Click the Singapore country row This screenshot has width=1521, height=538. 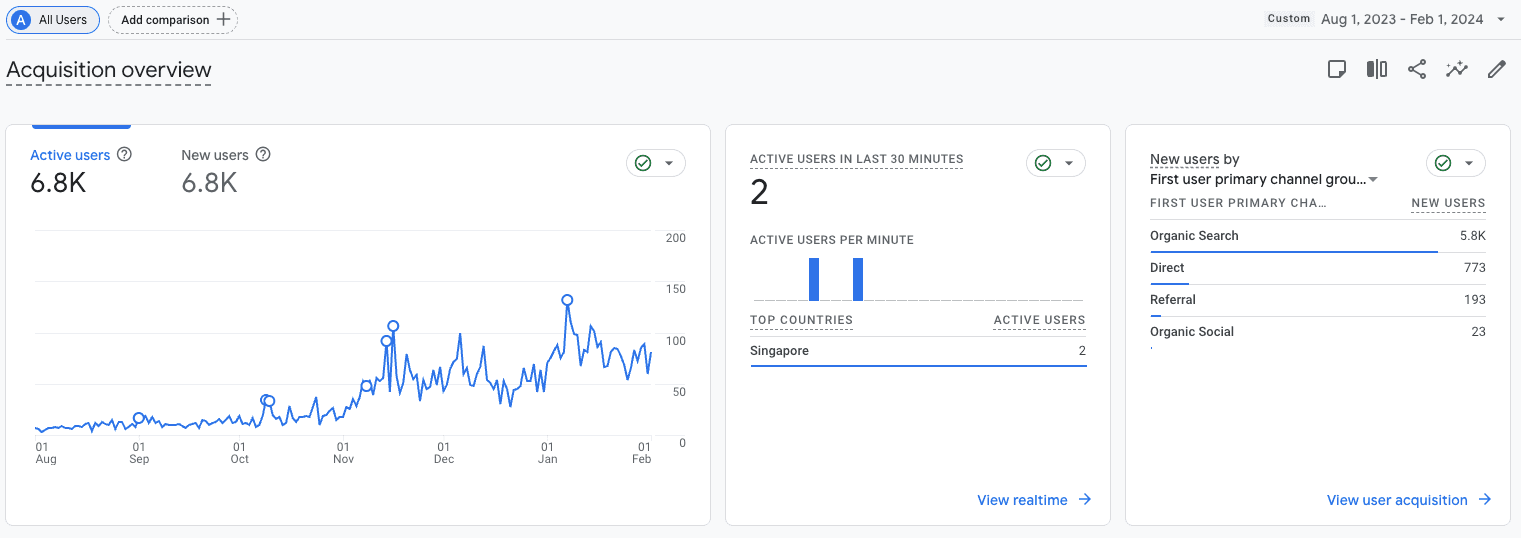pyautogui.click(x=918, y=351)
